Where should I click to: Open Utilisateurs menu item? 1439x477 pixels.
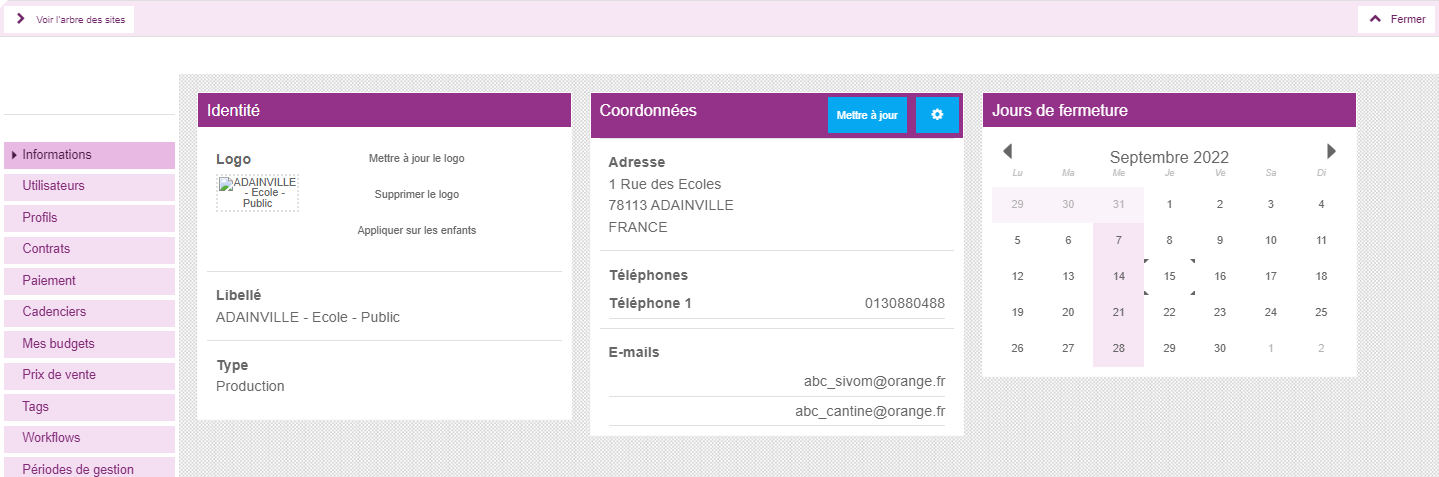pyautogui.click(x=90, y=186)
